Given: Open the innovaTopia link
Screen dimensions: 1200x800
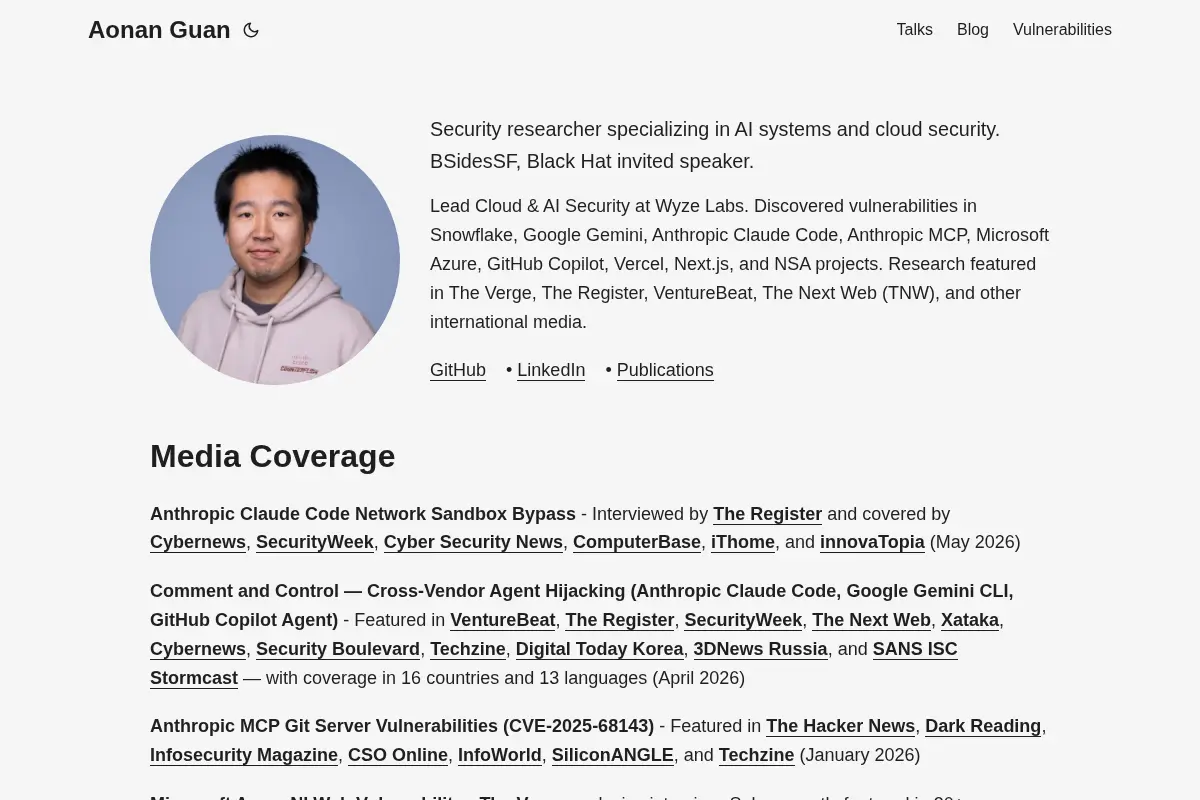Looking at the screenshot, I should pos(872,542).
